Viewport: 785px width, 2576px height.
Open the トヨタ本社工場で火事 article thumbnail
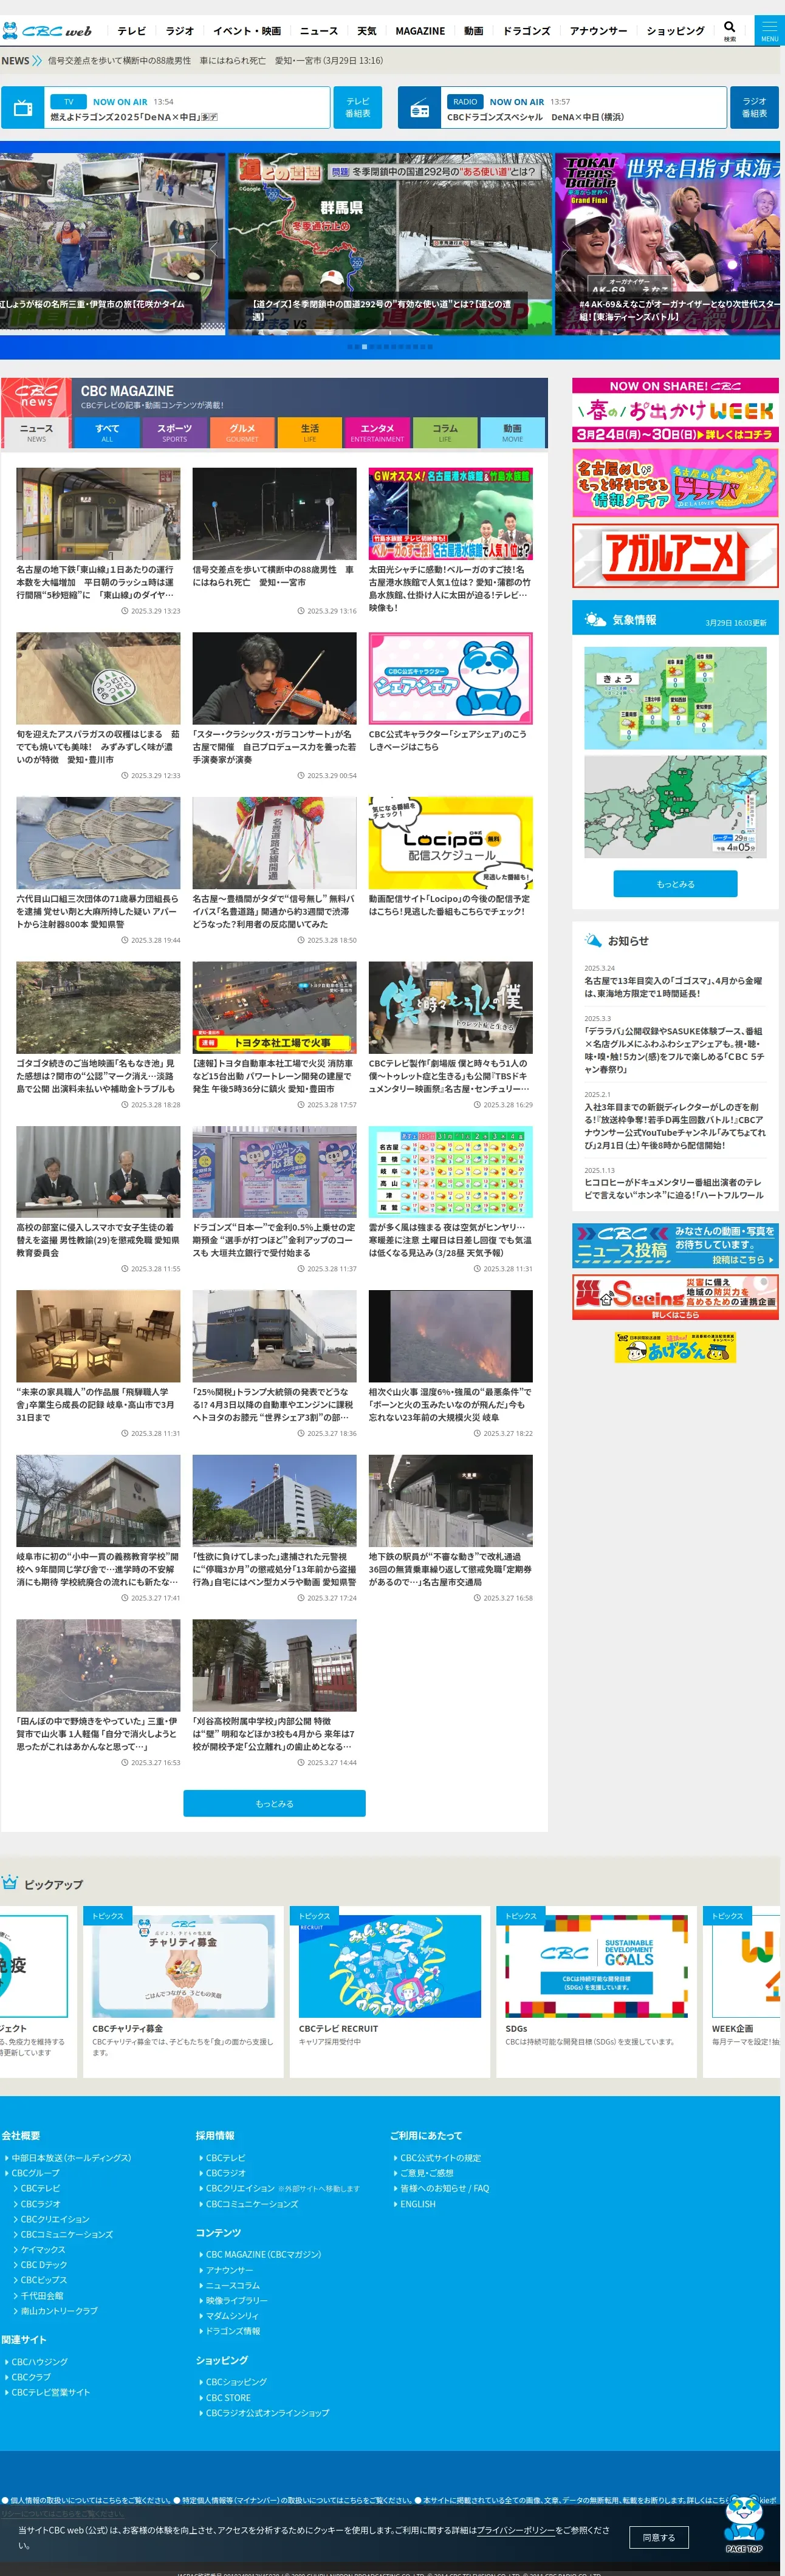274,1007
